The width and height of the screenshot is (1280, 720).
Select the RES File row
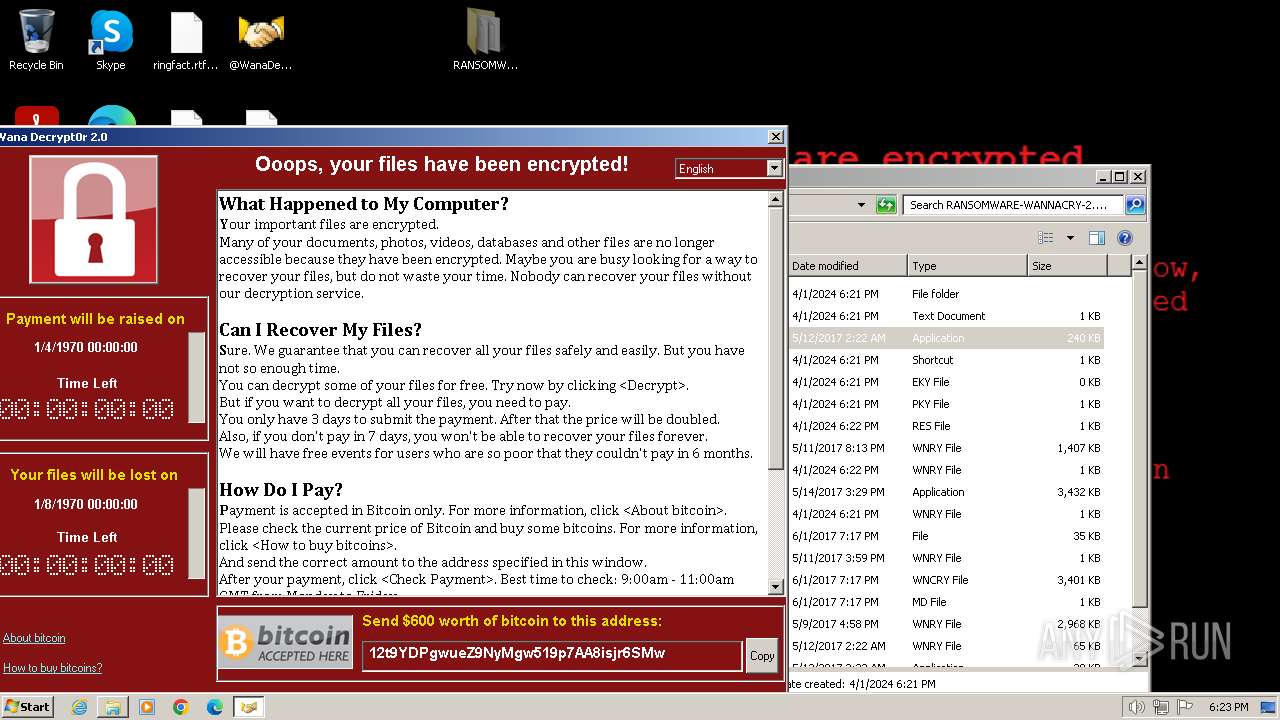pos(946,426)
